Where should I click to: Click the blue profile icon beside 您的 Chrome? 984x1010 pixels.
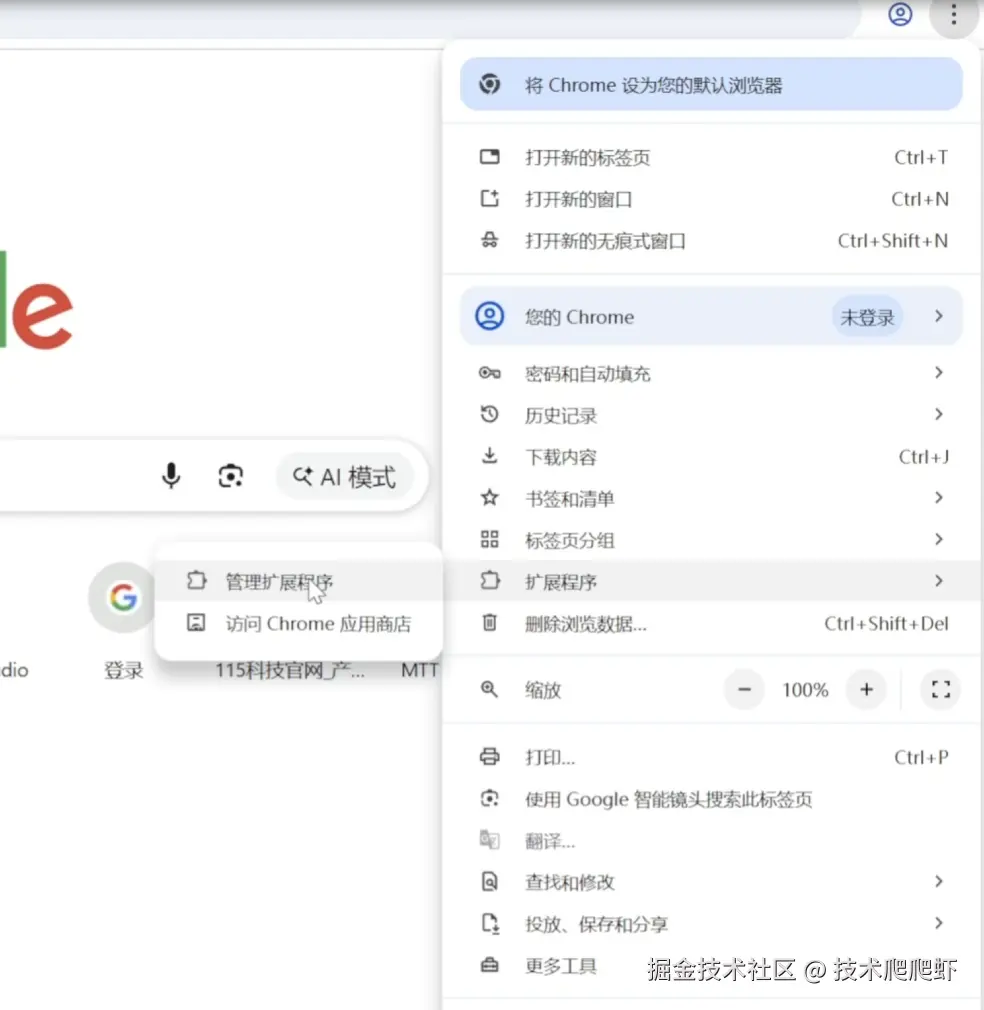[489, 316]
